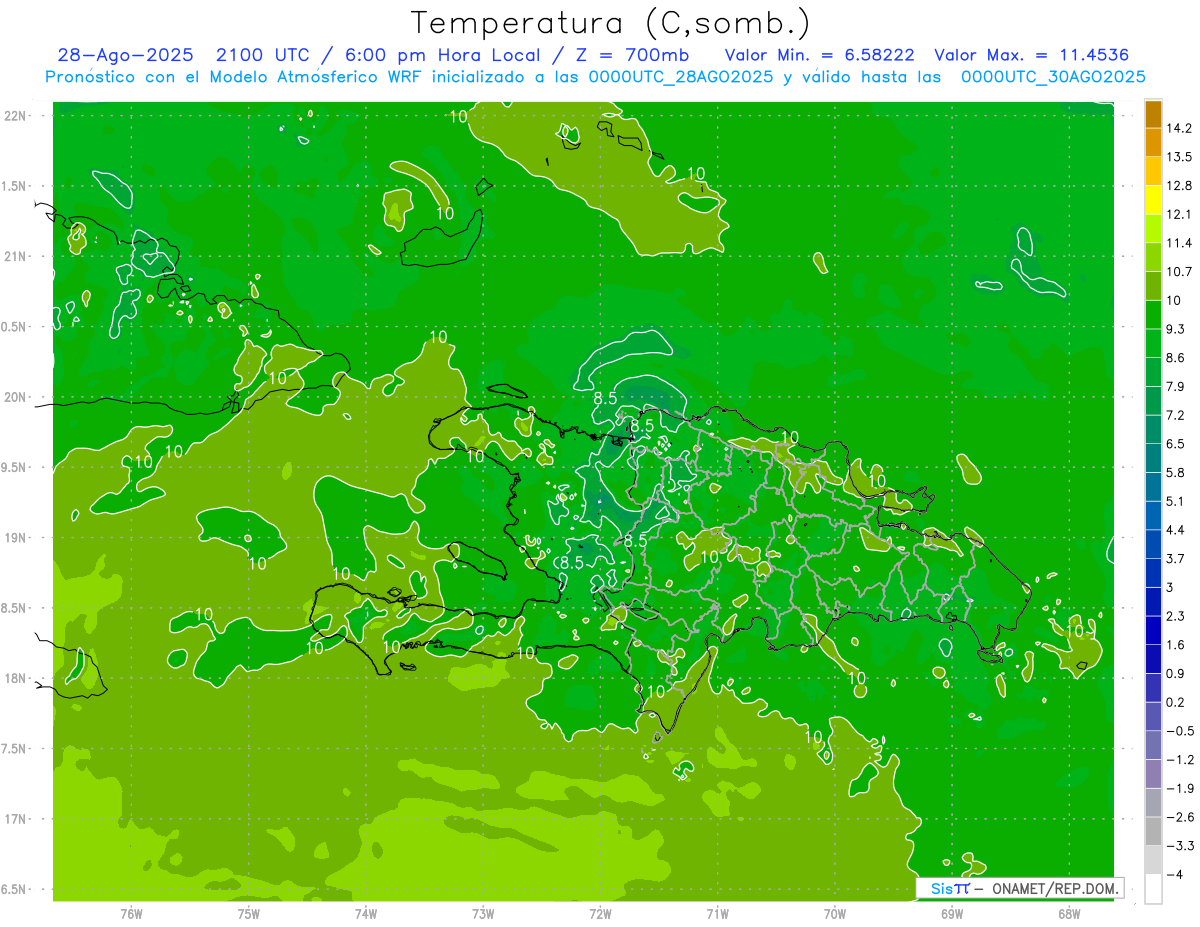The image size is (1200, 927).
Task: Click the "13.5" value on the color legend
Action: click(1179, 157)
